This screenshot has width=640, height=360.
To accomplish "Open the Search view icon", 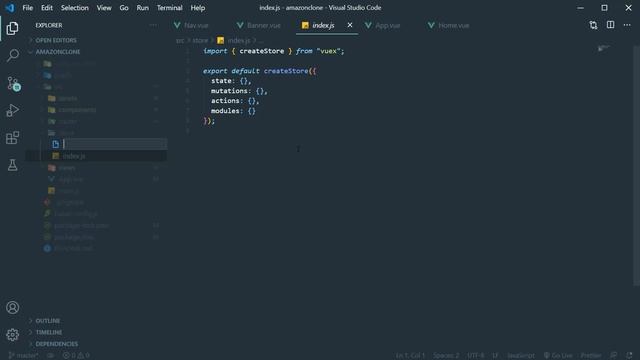I will pos(12,55).
